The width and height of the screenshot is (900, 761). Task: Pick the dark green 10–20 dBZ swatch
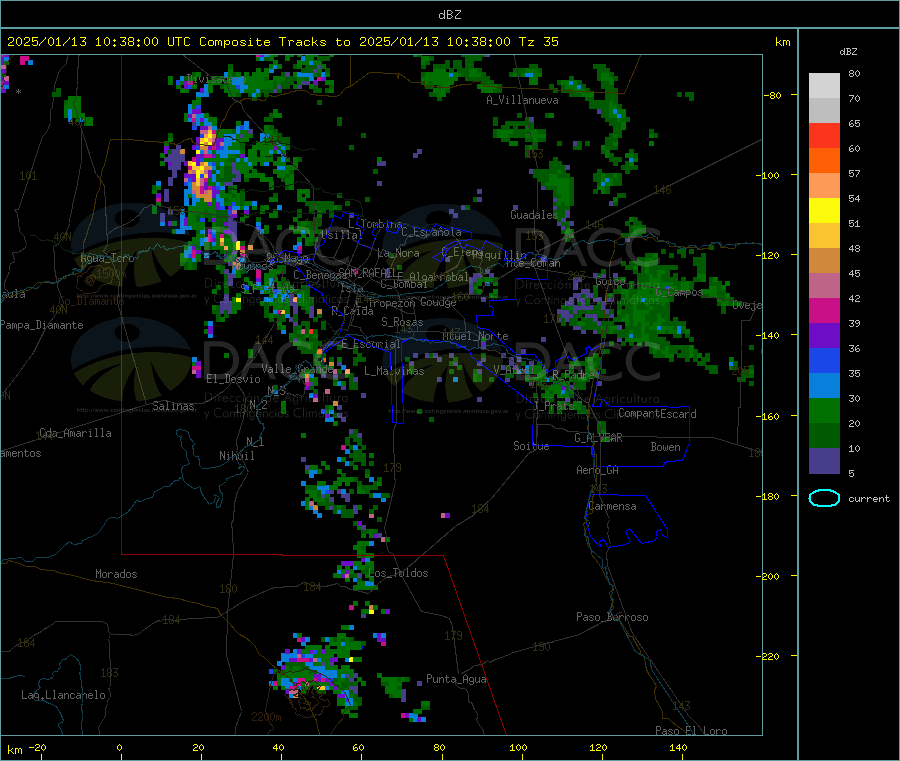tap(824, 436)
